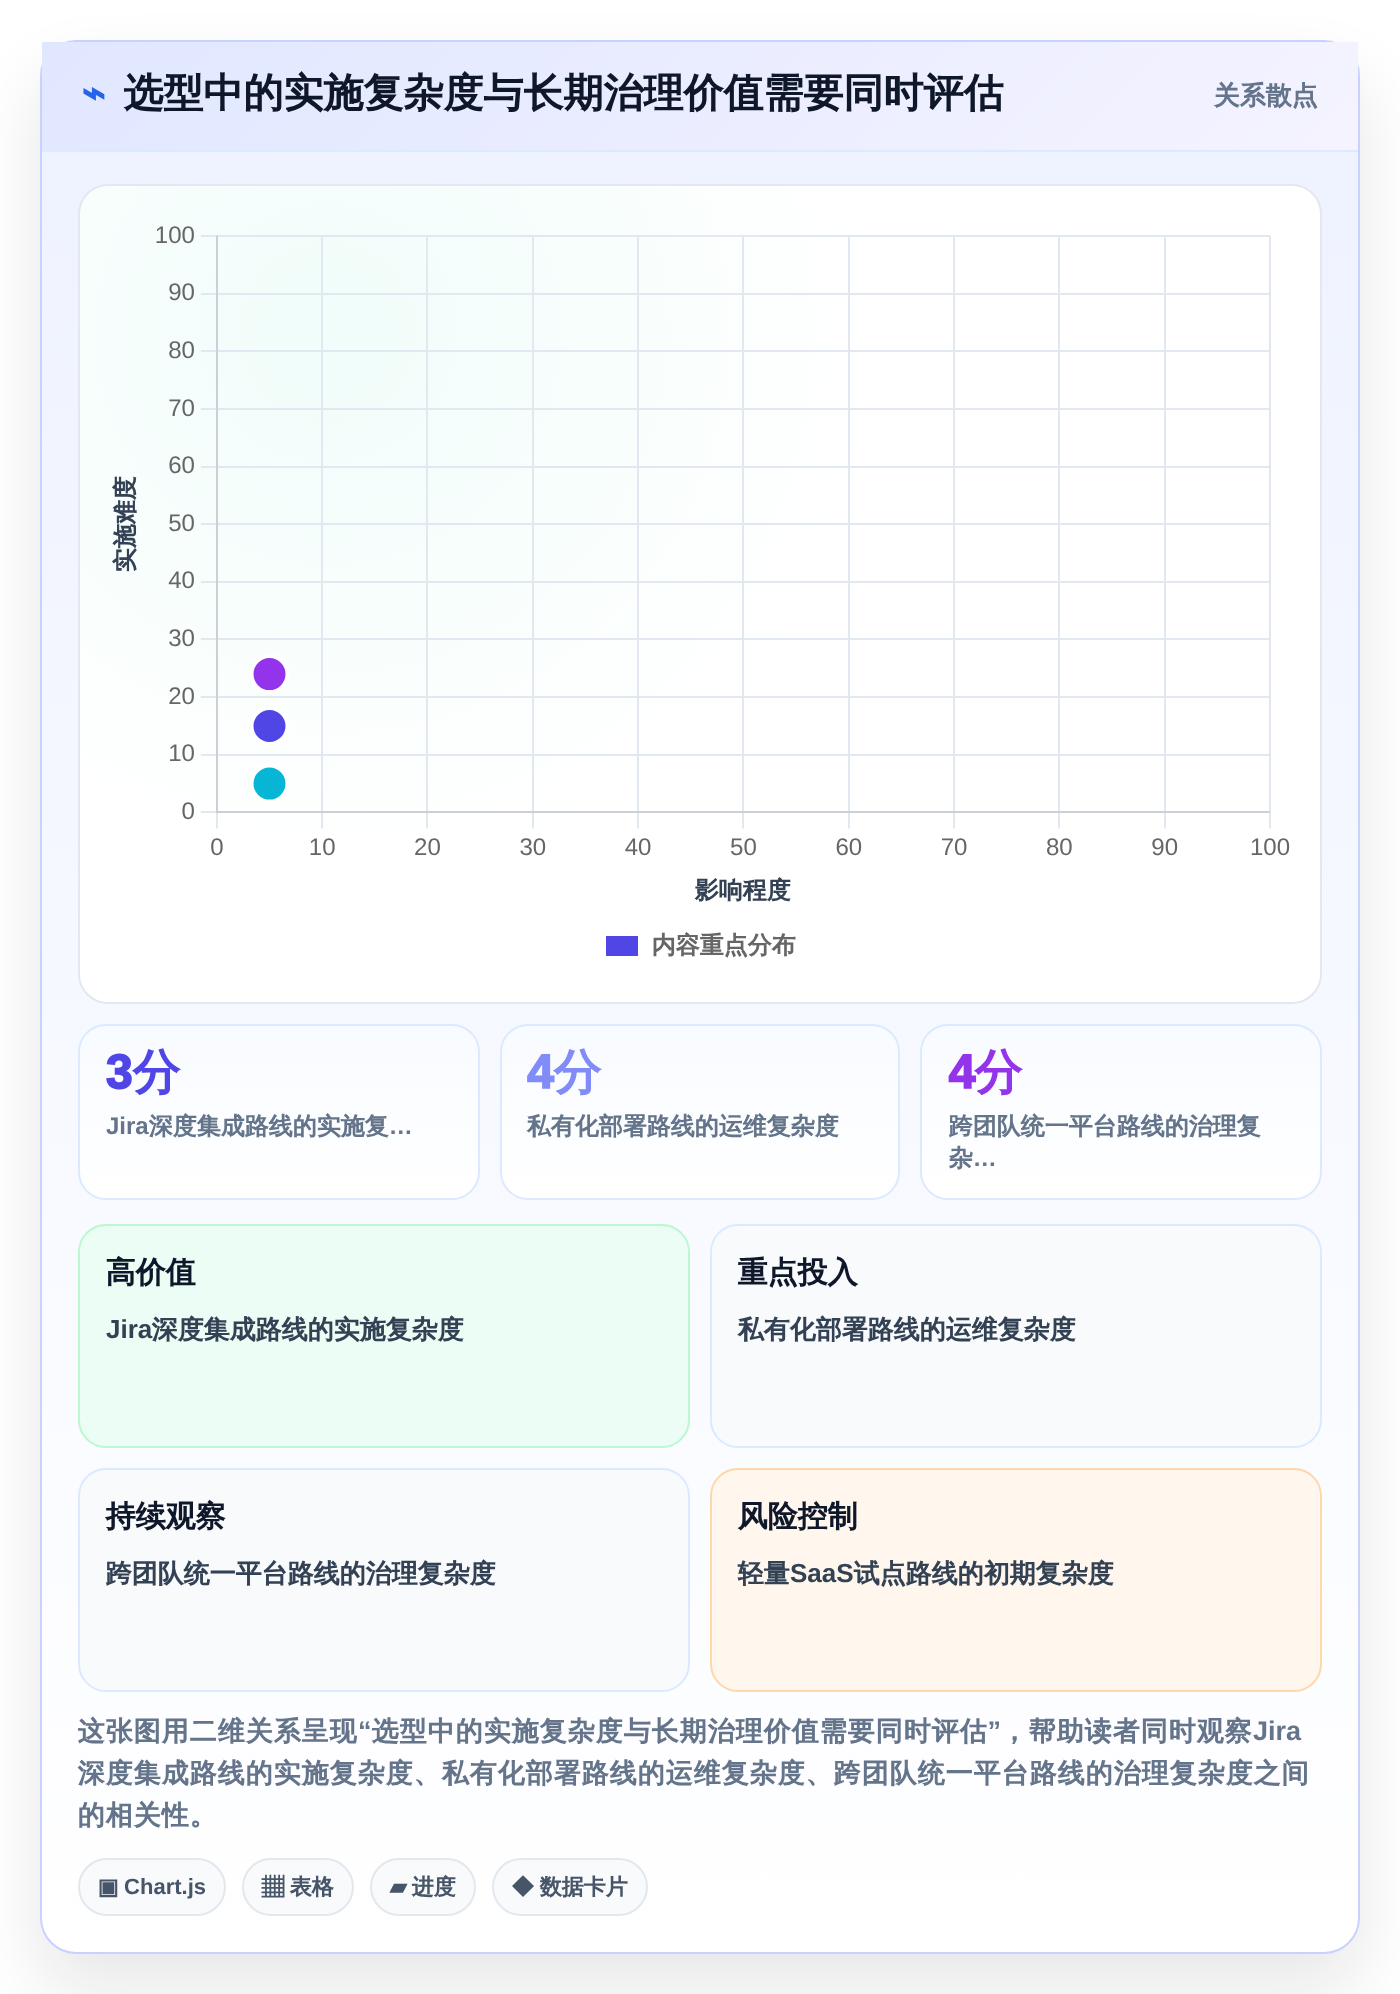Click the diamond icon in 数据卡片 chip

coord(522,1886)
